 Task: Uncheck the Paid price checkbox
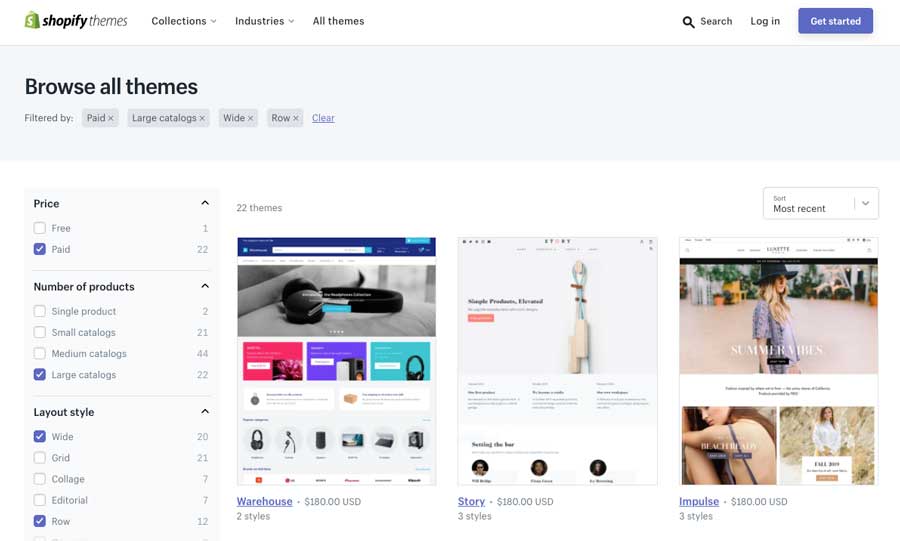[40, 249]
